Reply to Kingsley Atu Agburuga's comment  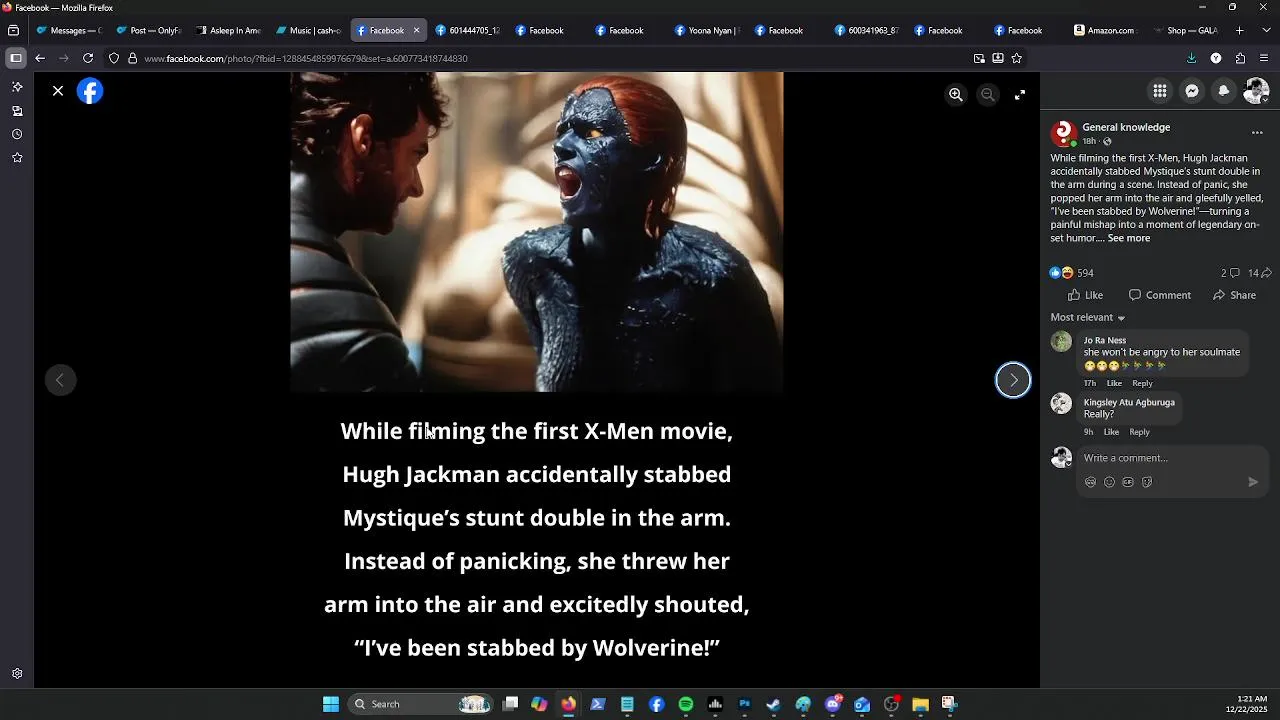coord(1139,432)
